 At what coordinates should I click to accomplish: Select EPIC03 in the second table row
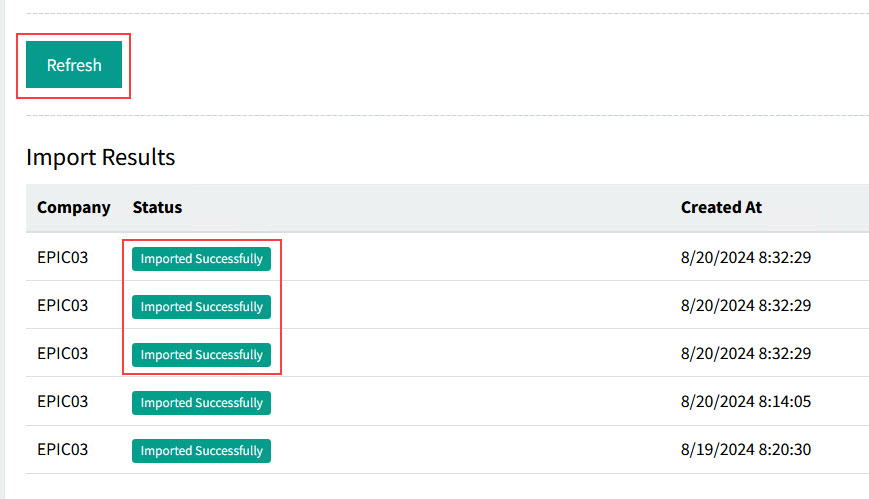click(62, 306)
